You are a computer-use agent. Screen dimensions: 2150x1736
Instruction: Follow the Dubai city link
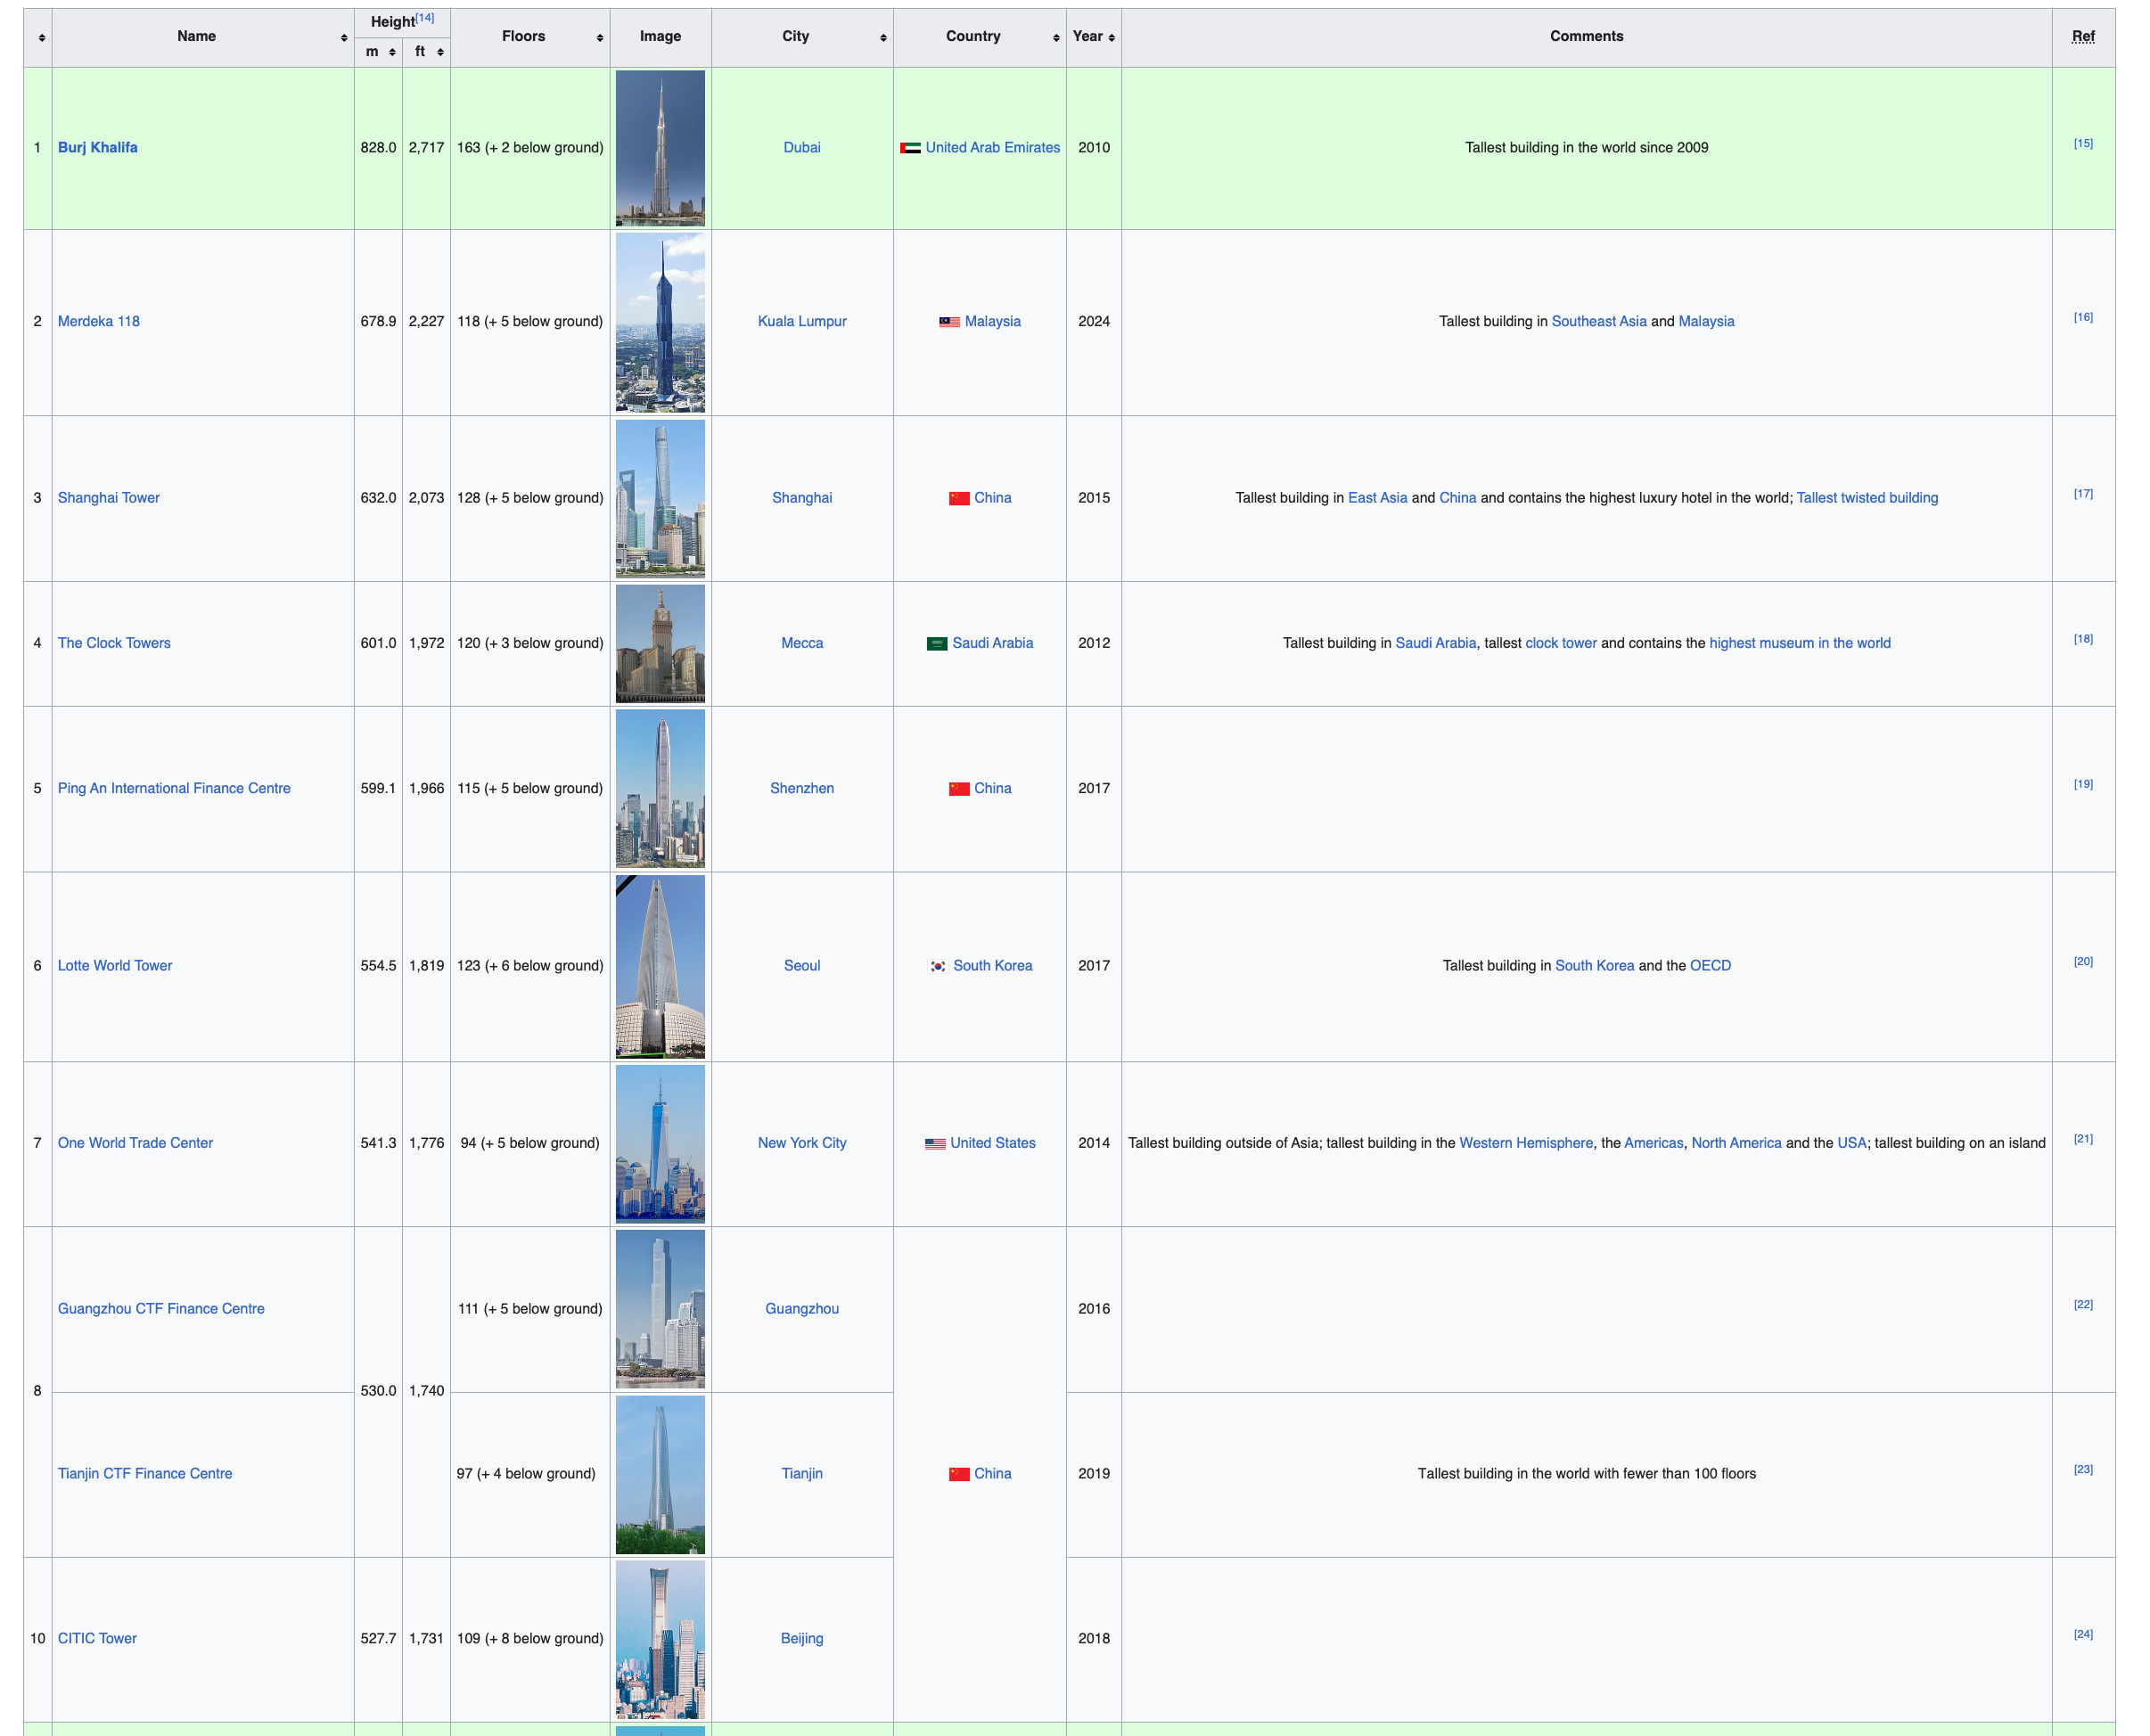[802, 147]
